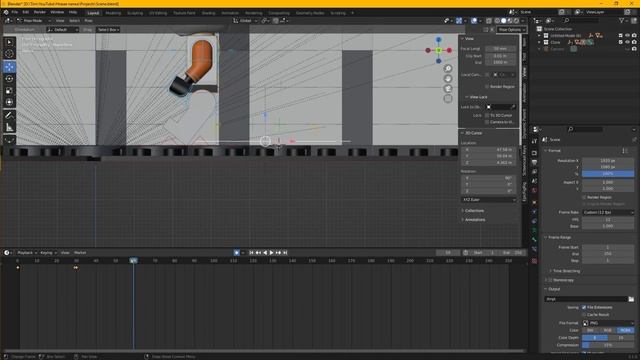Screen dimensions: 640x360
Task: Click the outliner filter funnel icon
Action: [621, 20]
